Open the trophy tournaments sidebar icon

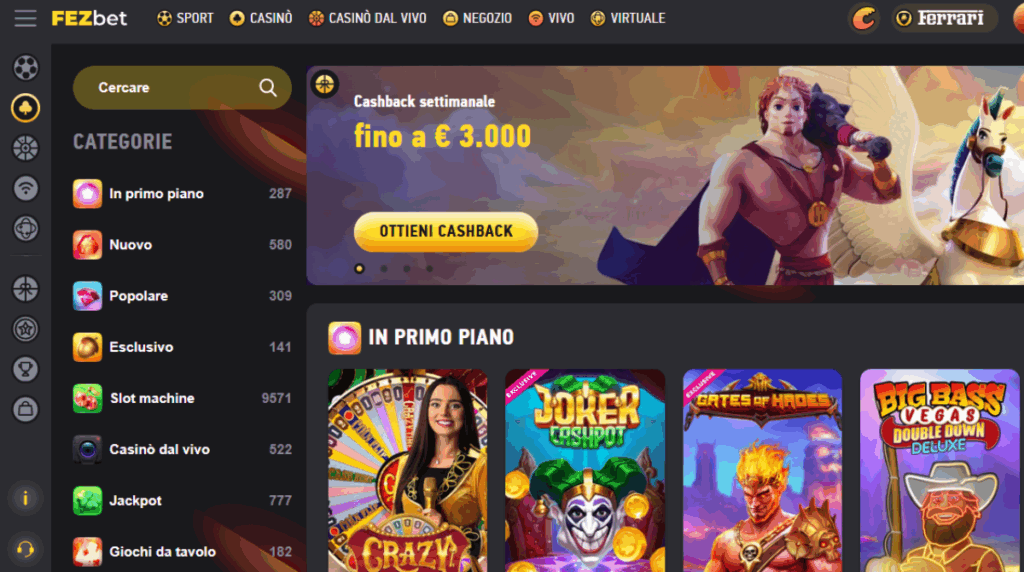click(x=25, y=370)
